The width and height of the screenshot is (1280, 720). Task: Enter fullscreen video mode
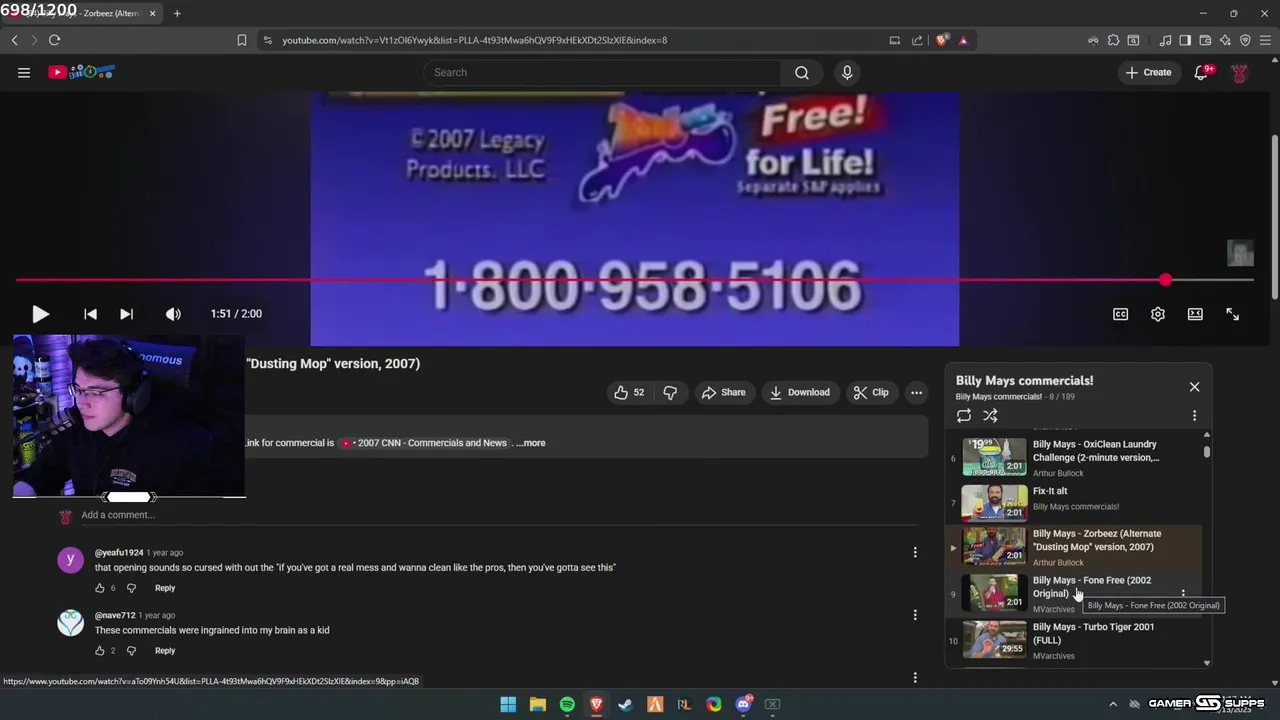click(x=1232, y=314)
